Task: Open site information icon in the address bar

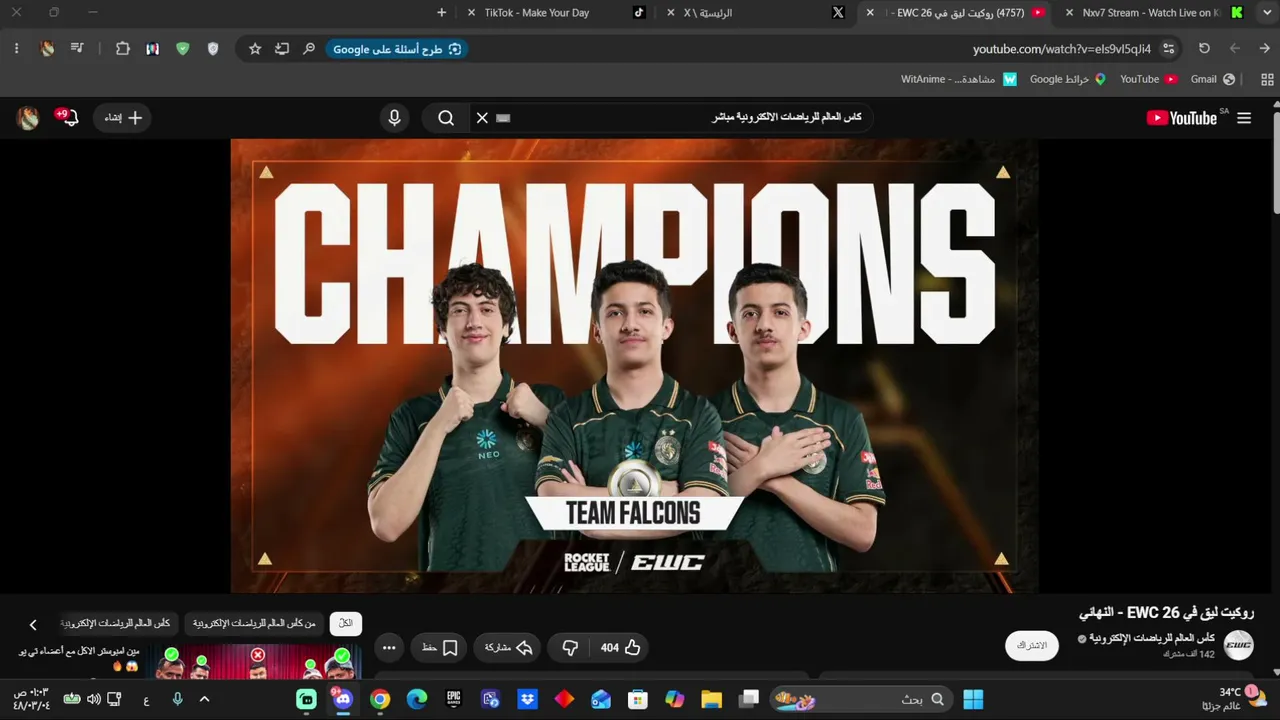Action: click(1168, 49)
